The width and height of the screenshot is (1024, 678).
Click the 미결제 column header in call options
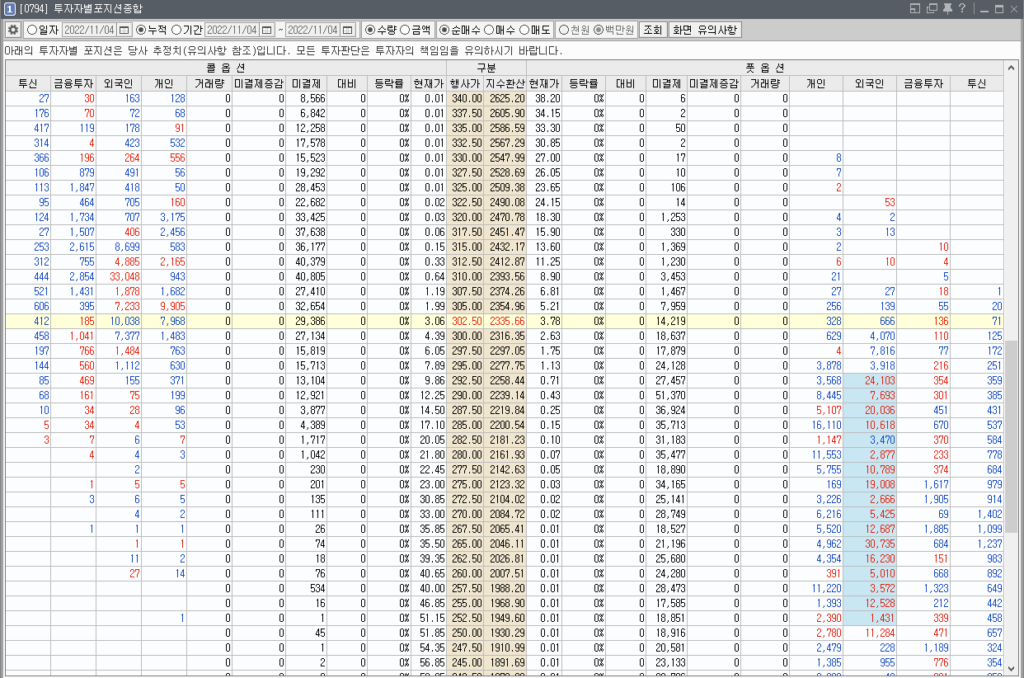pos(306,83)
